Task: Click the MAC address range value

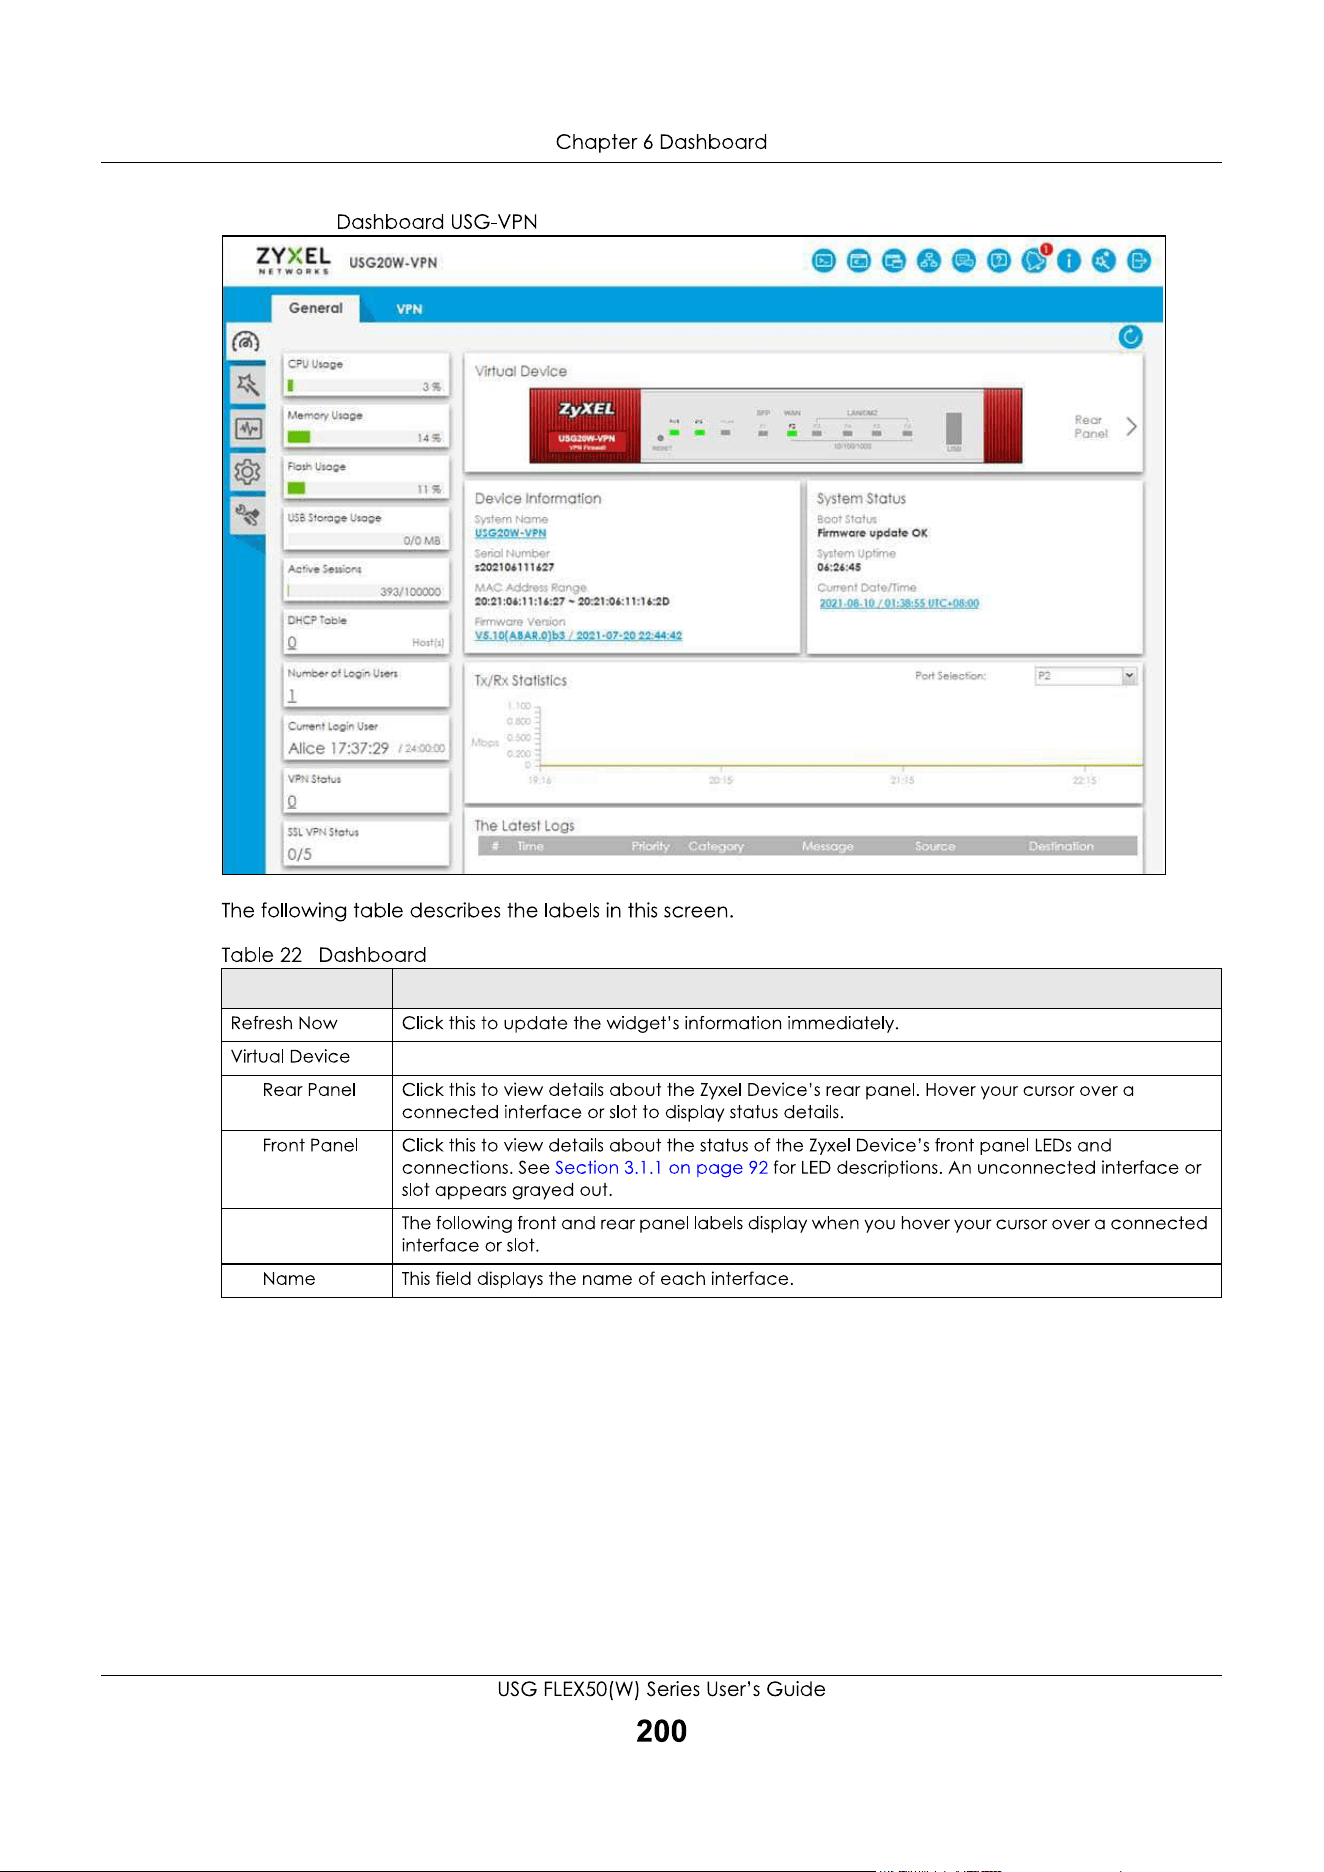Action: pyautogui.click(x=572, y=602)
